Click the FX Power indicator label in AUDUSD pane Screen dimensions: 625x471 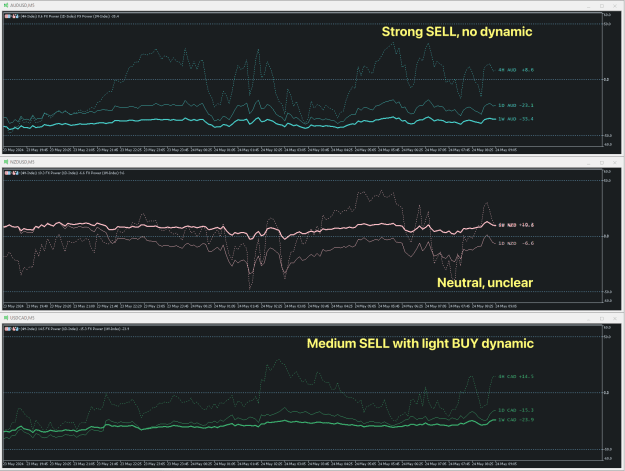click(x=70, y=16)
